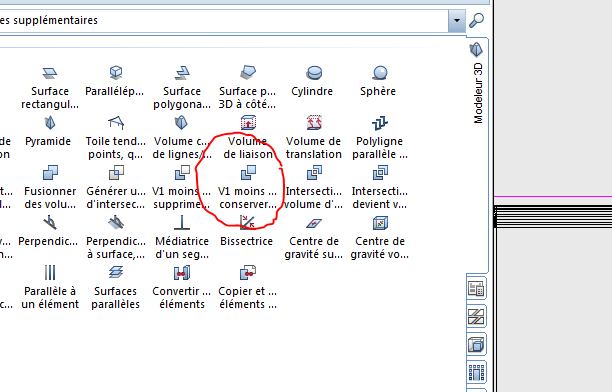Click the magnifier search icon
The height and width of the screenshot is (392, 612).
click(x=477, y=20)
